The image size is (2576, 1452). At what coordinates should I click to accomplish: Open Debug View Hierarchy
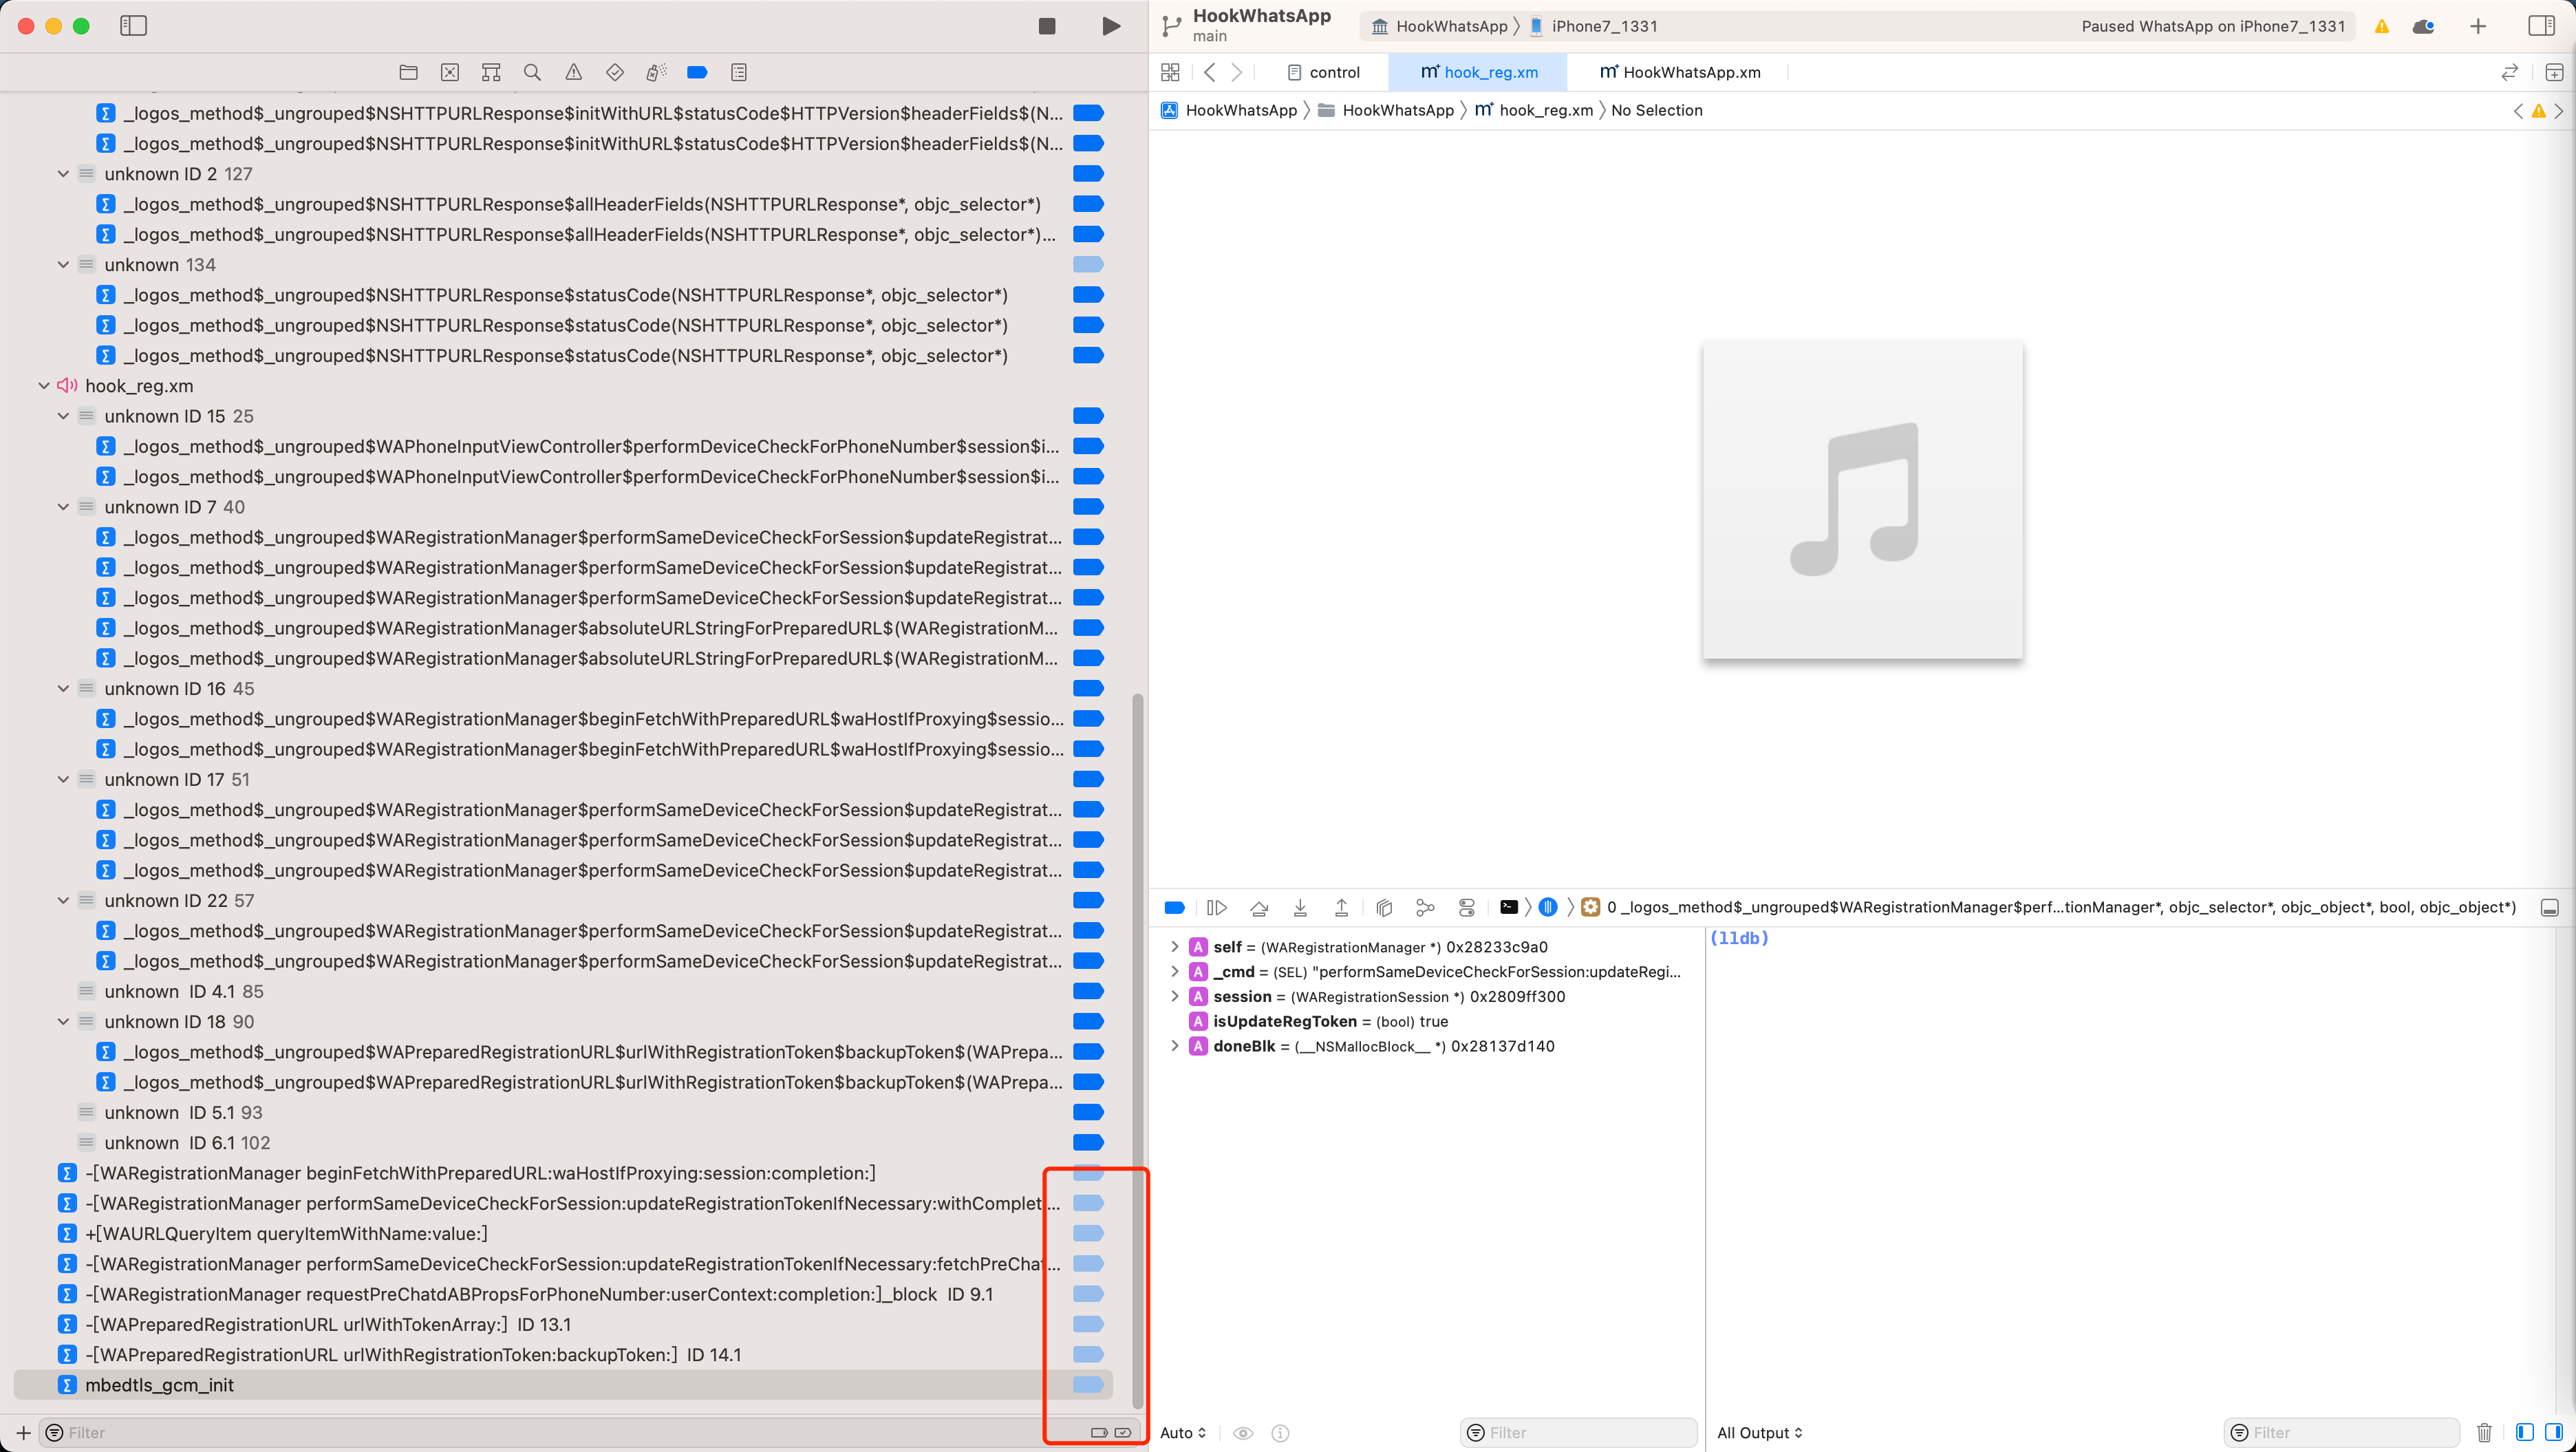pos(1384,907)
